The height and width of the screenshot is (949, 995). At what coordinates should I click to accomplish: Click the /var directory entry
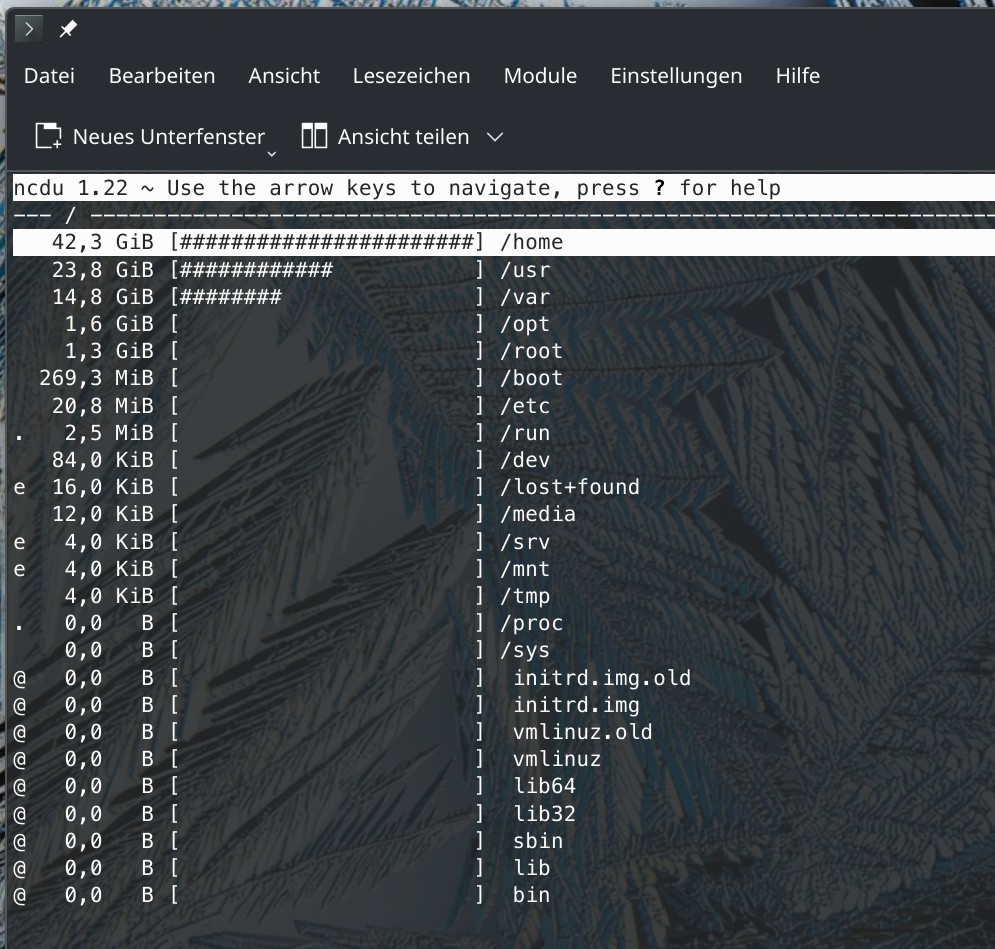525,297
